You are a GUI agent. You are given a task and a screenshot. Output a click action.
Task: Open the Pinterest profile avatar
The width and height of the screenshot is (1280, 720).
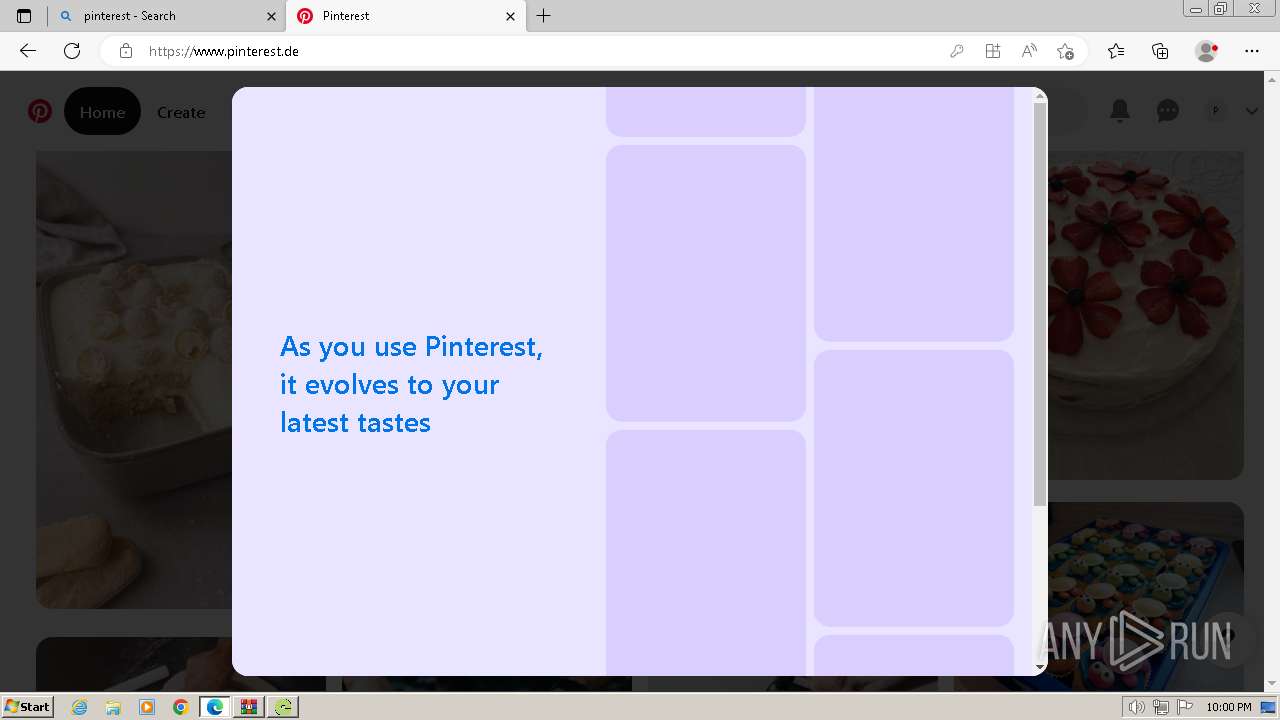(x=1216, y=111)
